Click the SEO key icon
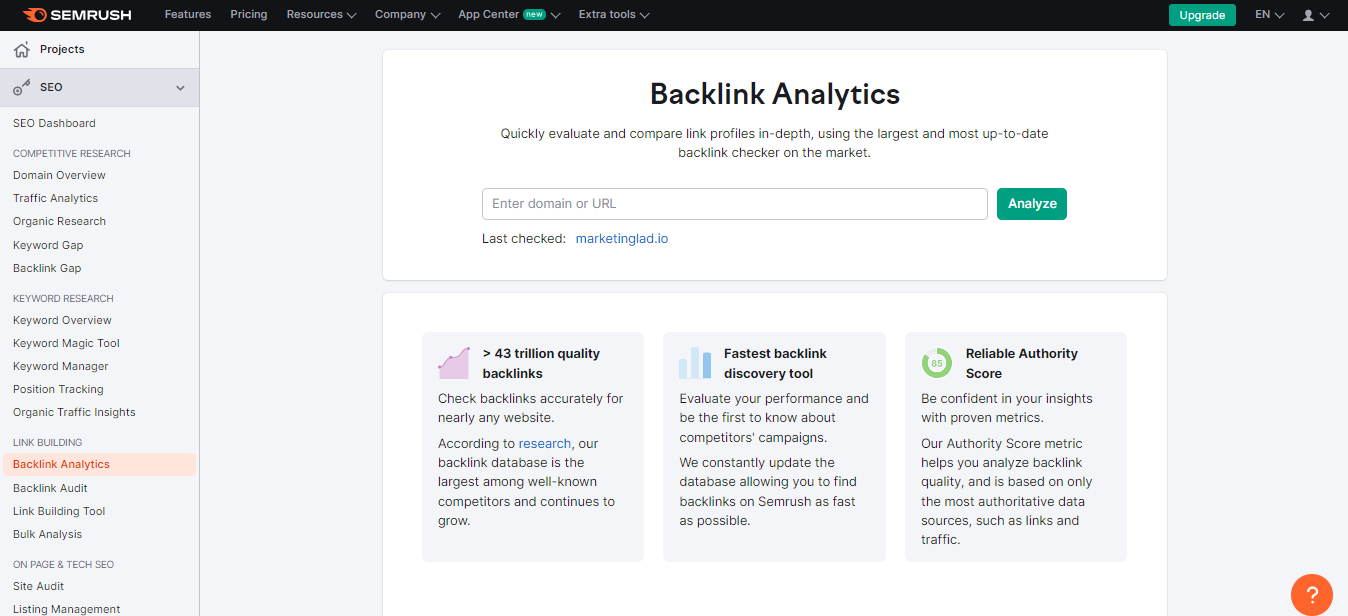Image resolution: width=1348 pixels, height=616 pixels. [22, 88]
